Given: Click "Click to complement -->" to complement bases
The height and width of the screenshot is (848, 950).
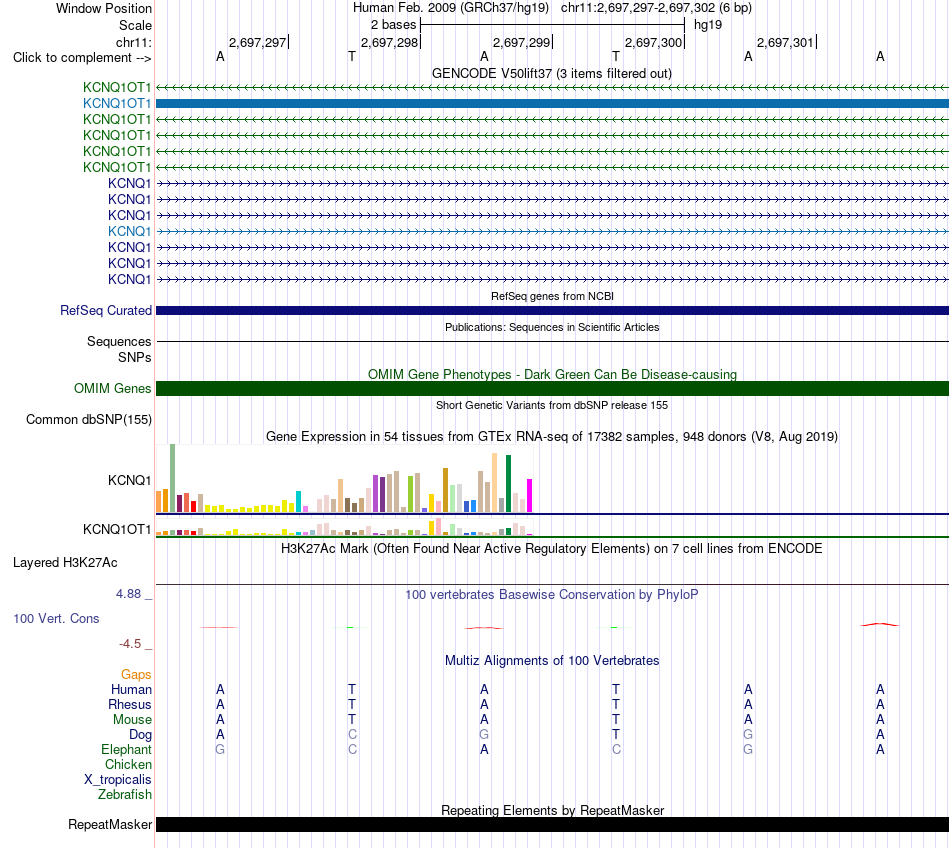Looking at the screenshot, I should point(82,58).
